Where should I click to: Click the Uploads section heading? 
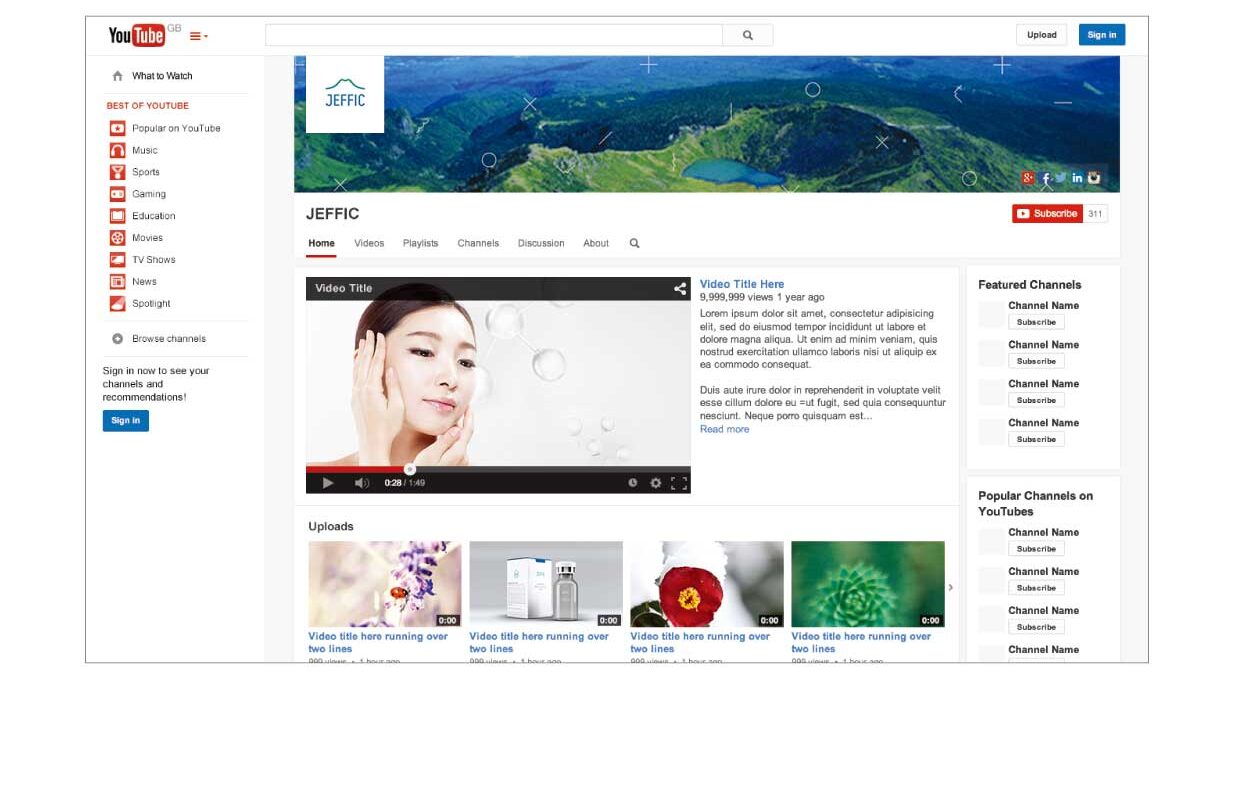point(331,527)
